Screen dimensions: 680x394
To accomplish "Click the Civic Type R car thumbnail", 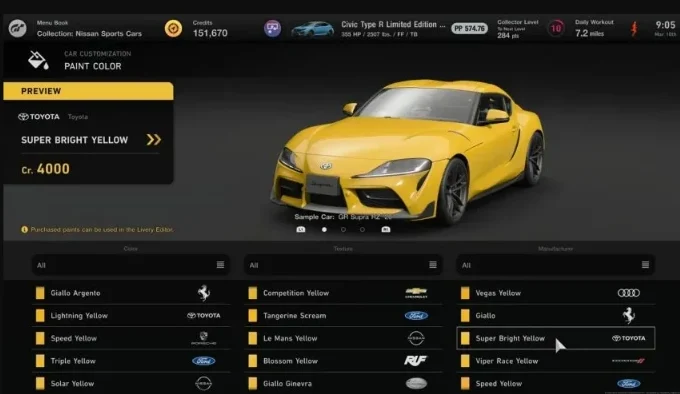I will point(313,29).
